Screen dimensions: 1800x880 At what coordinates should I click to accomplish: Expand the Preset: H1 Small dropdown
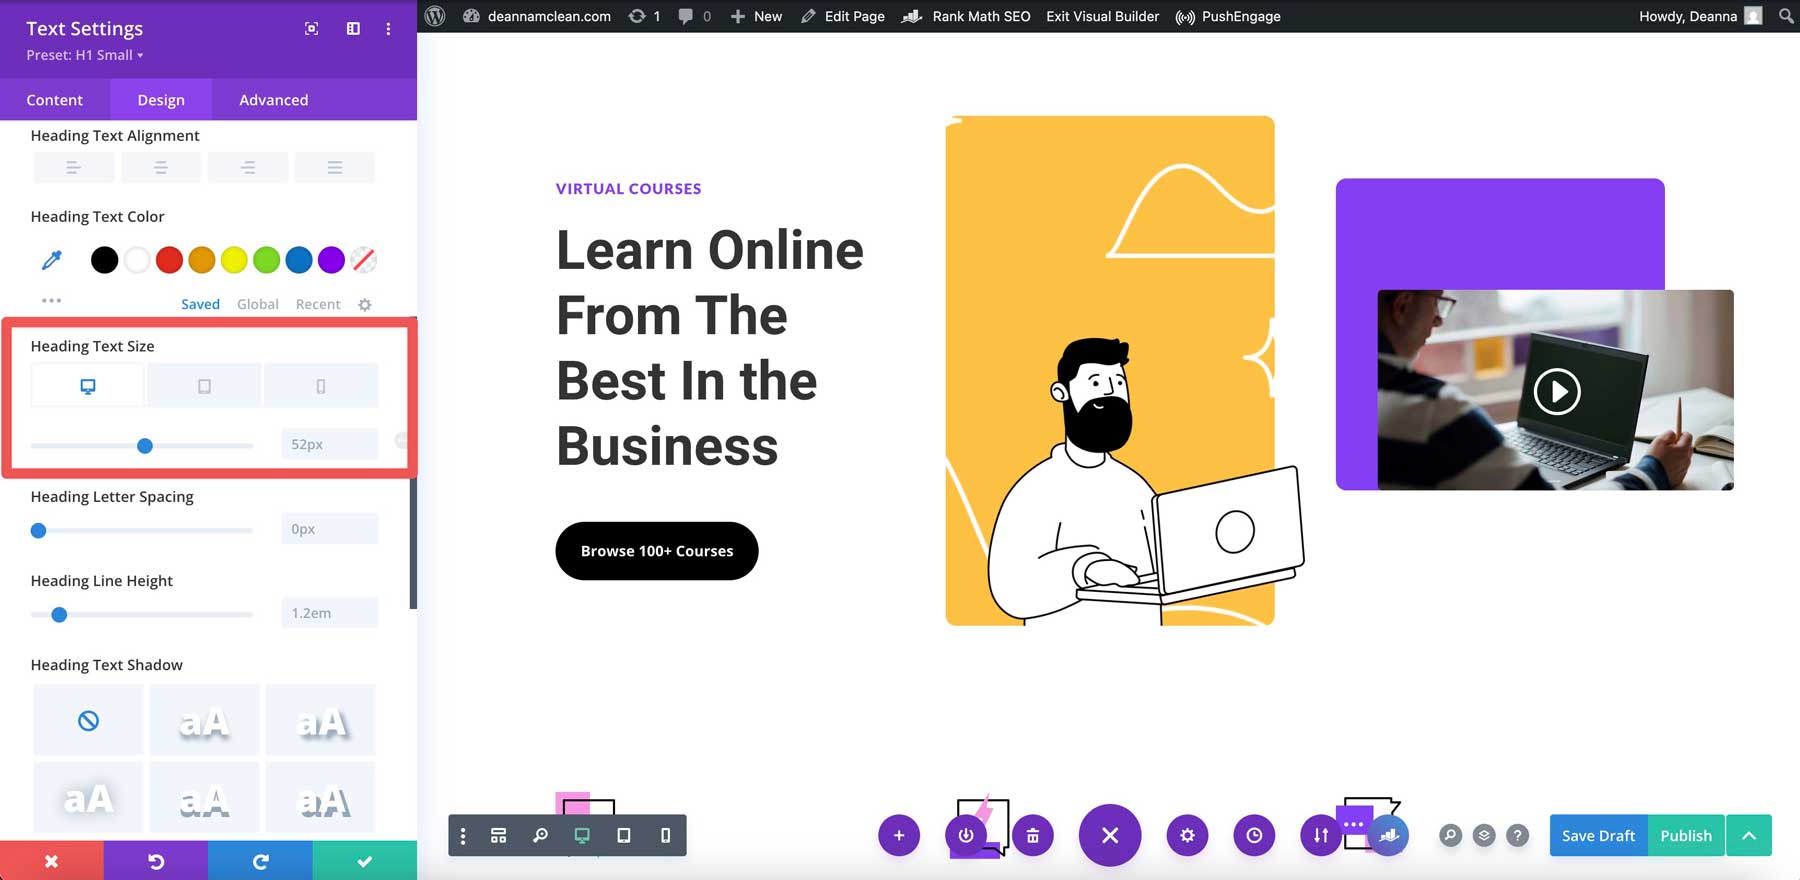coord(85,55)
